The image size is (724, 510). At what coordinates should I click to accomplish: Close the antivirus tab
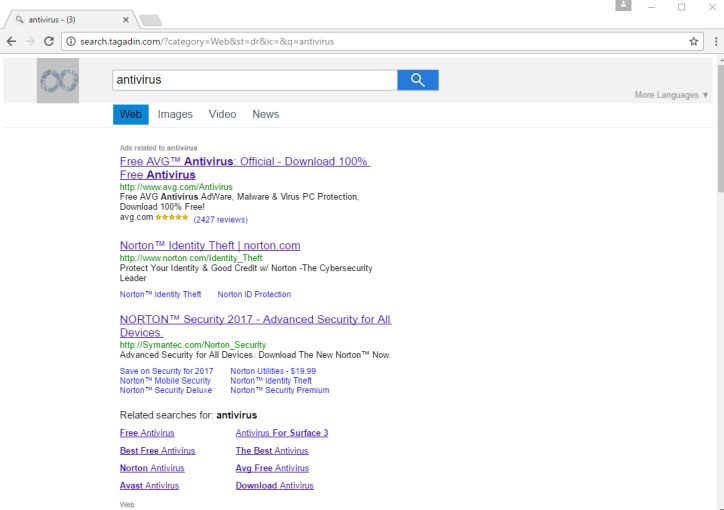point(126,20)
